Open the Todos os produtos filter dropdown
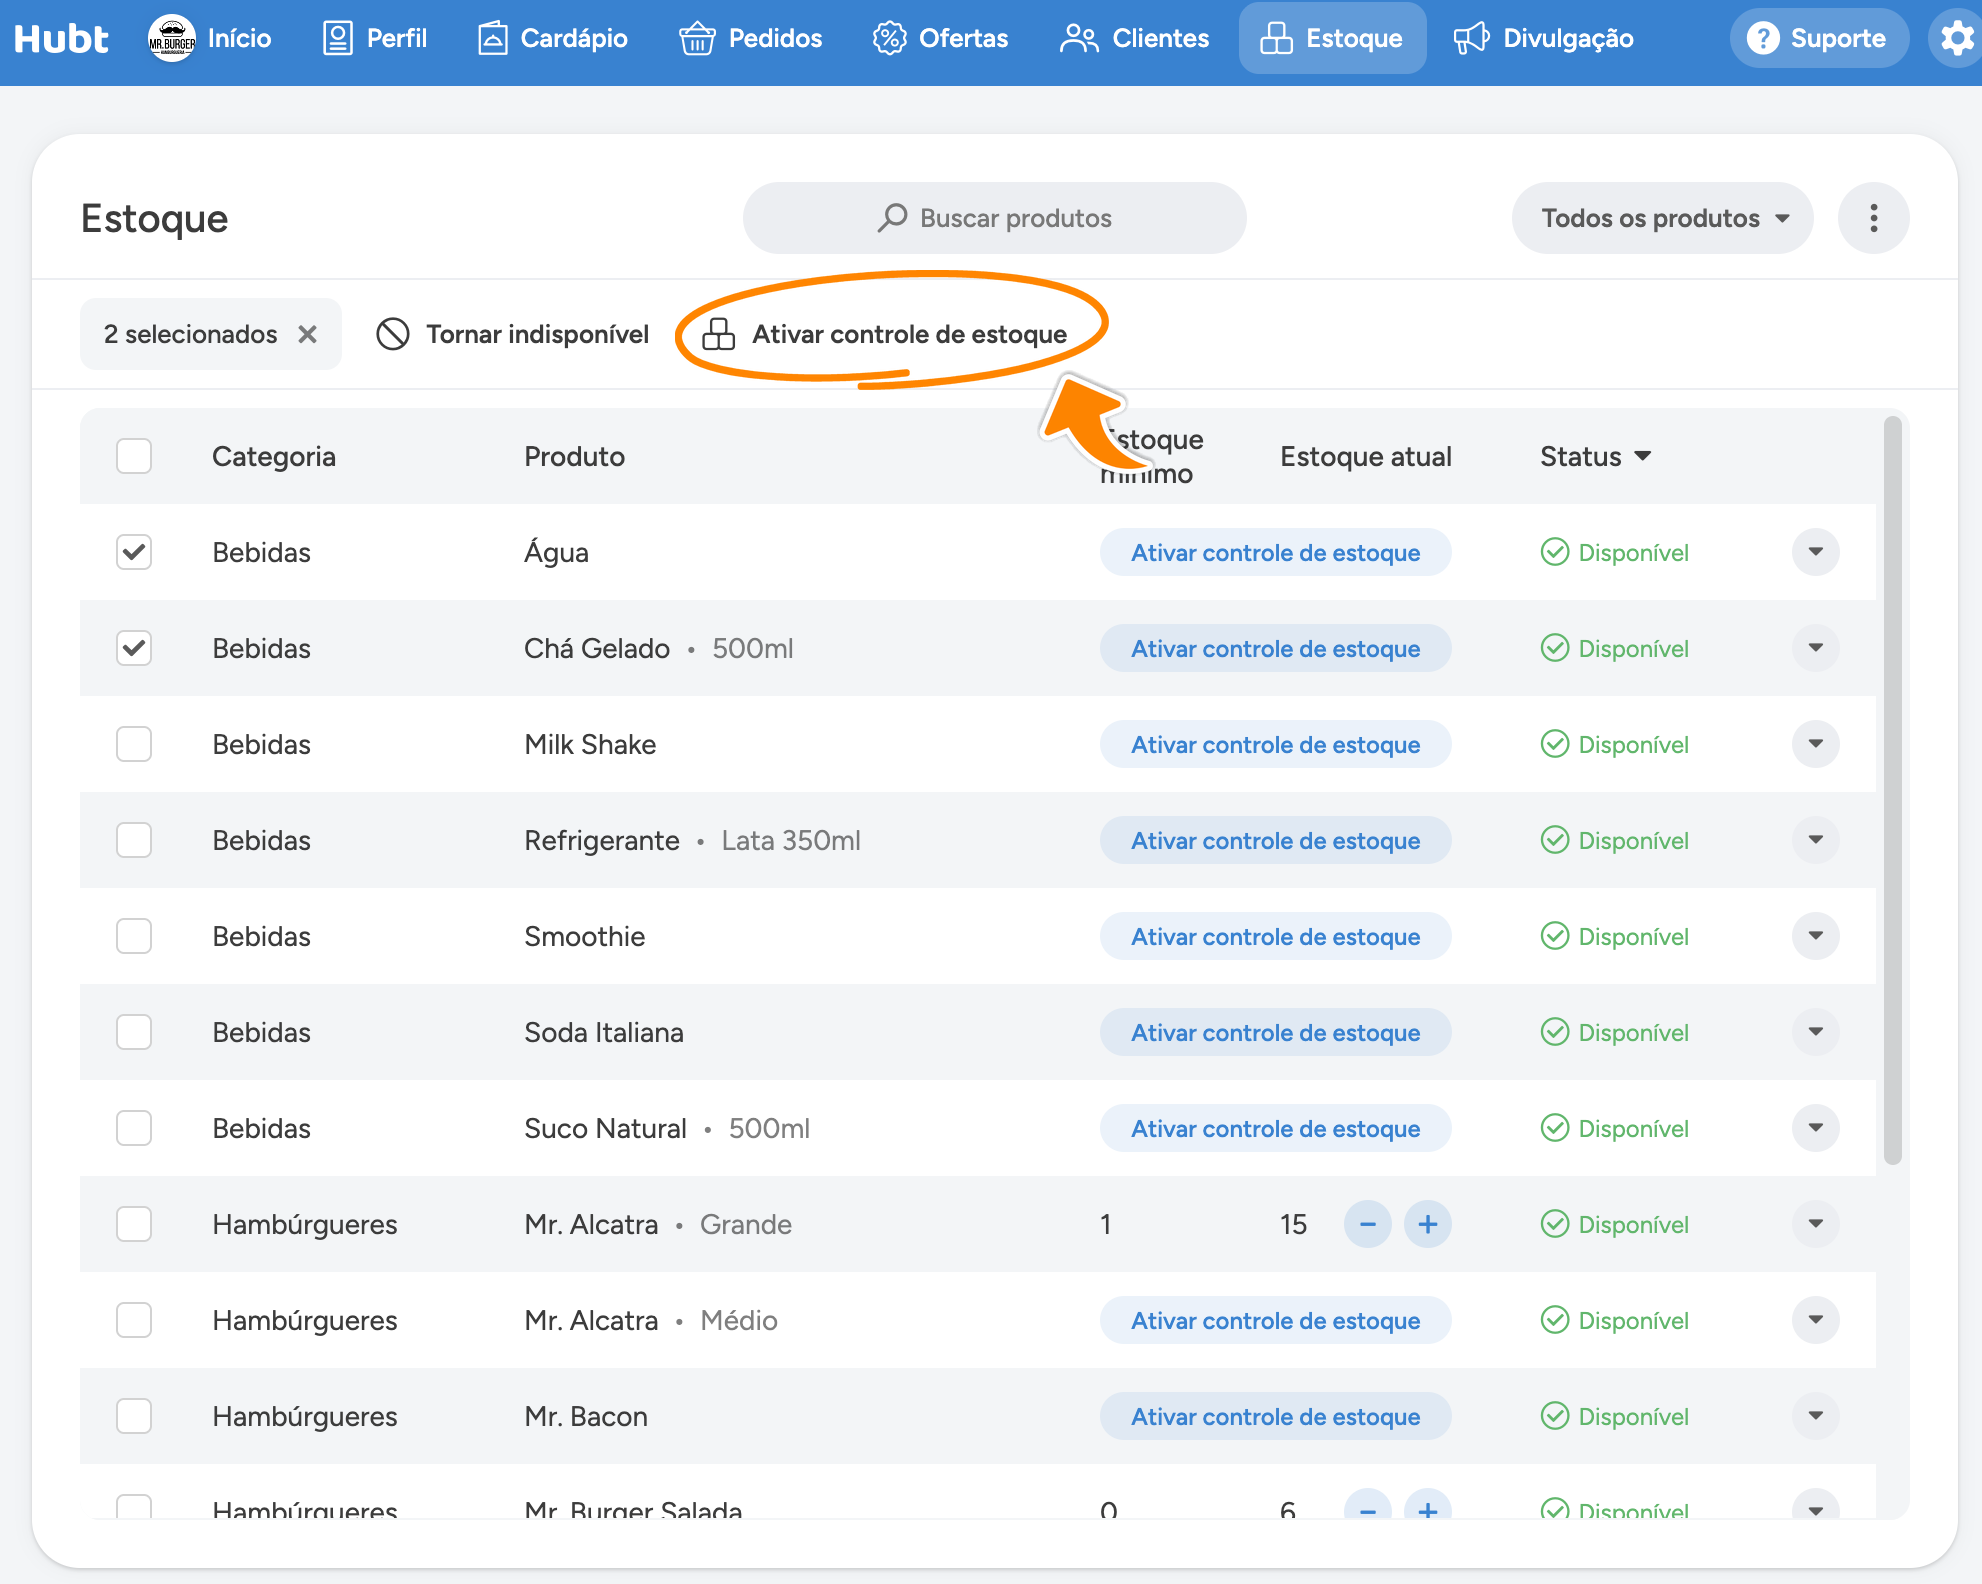Viewport: 1982px width, 1584px height. [x=1662, y=218]
